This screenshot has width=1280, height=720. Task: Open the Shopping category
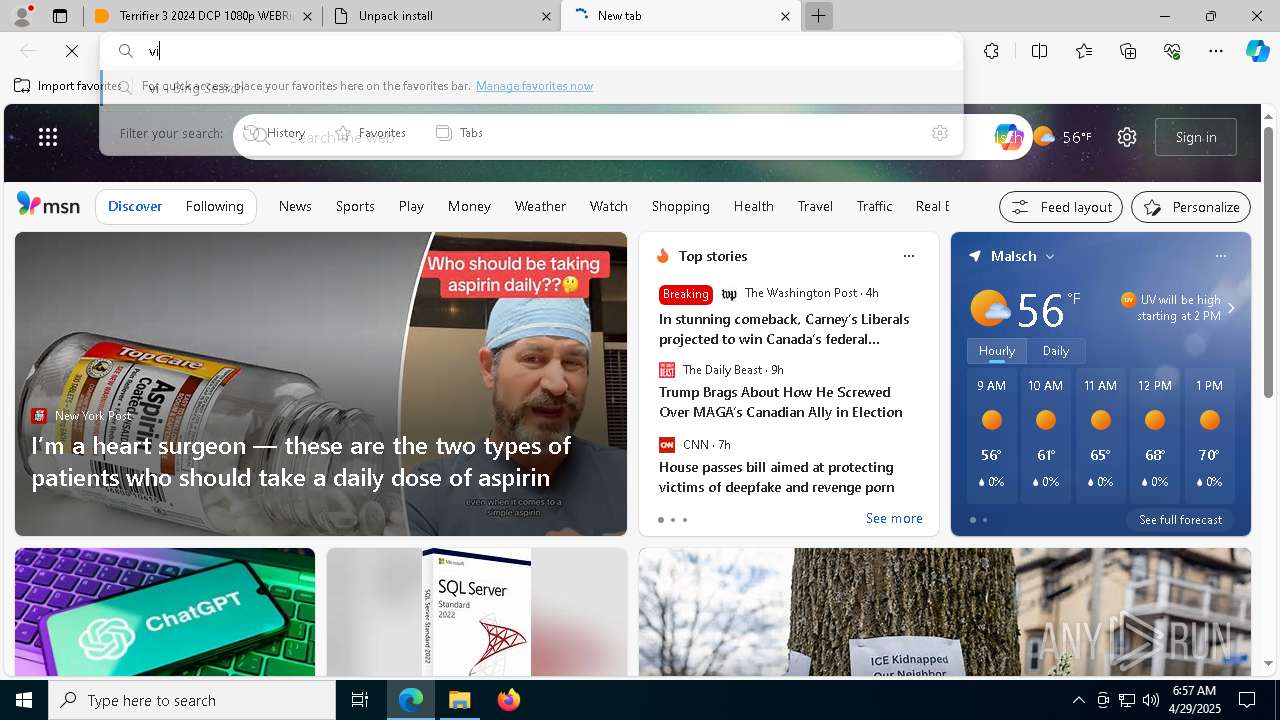[681, 206]
